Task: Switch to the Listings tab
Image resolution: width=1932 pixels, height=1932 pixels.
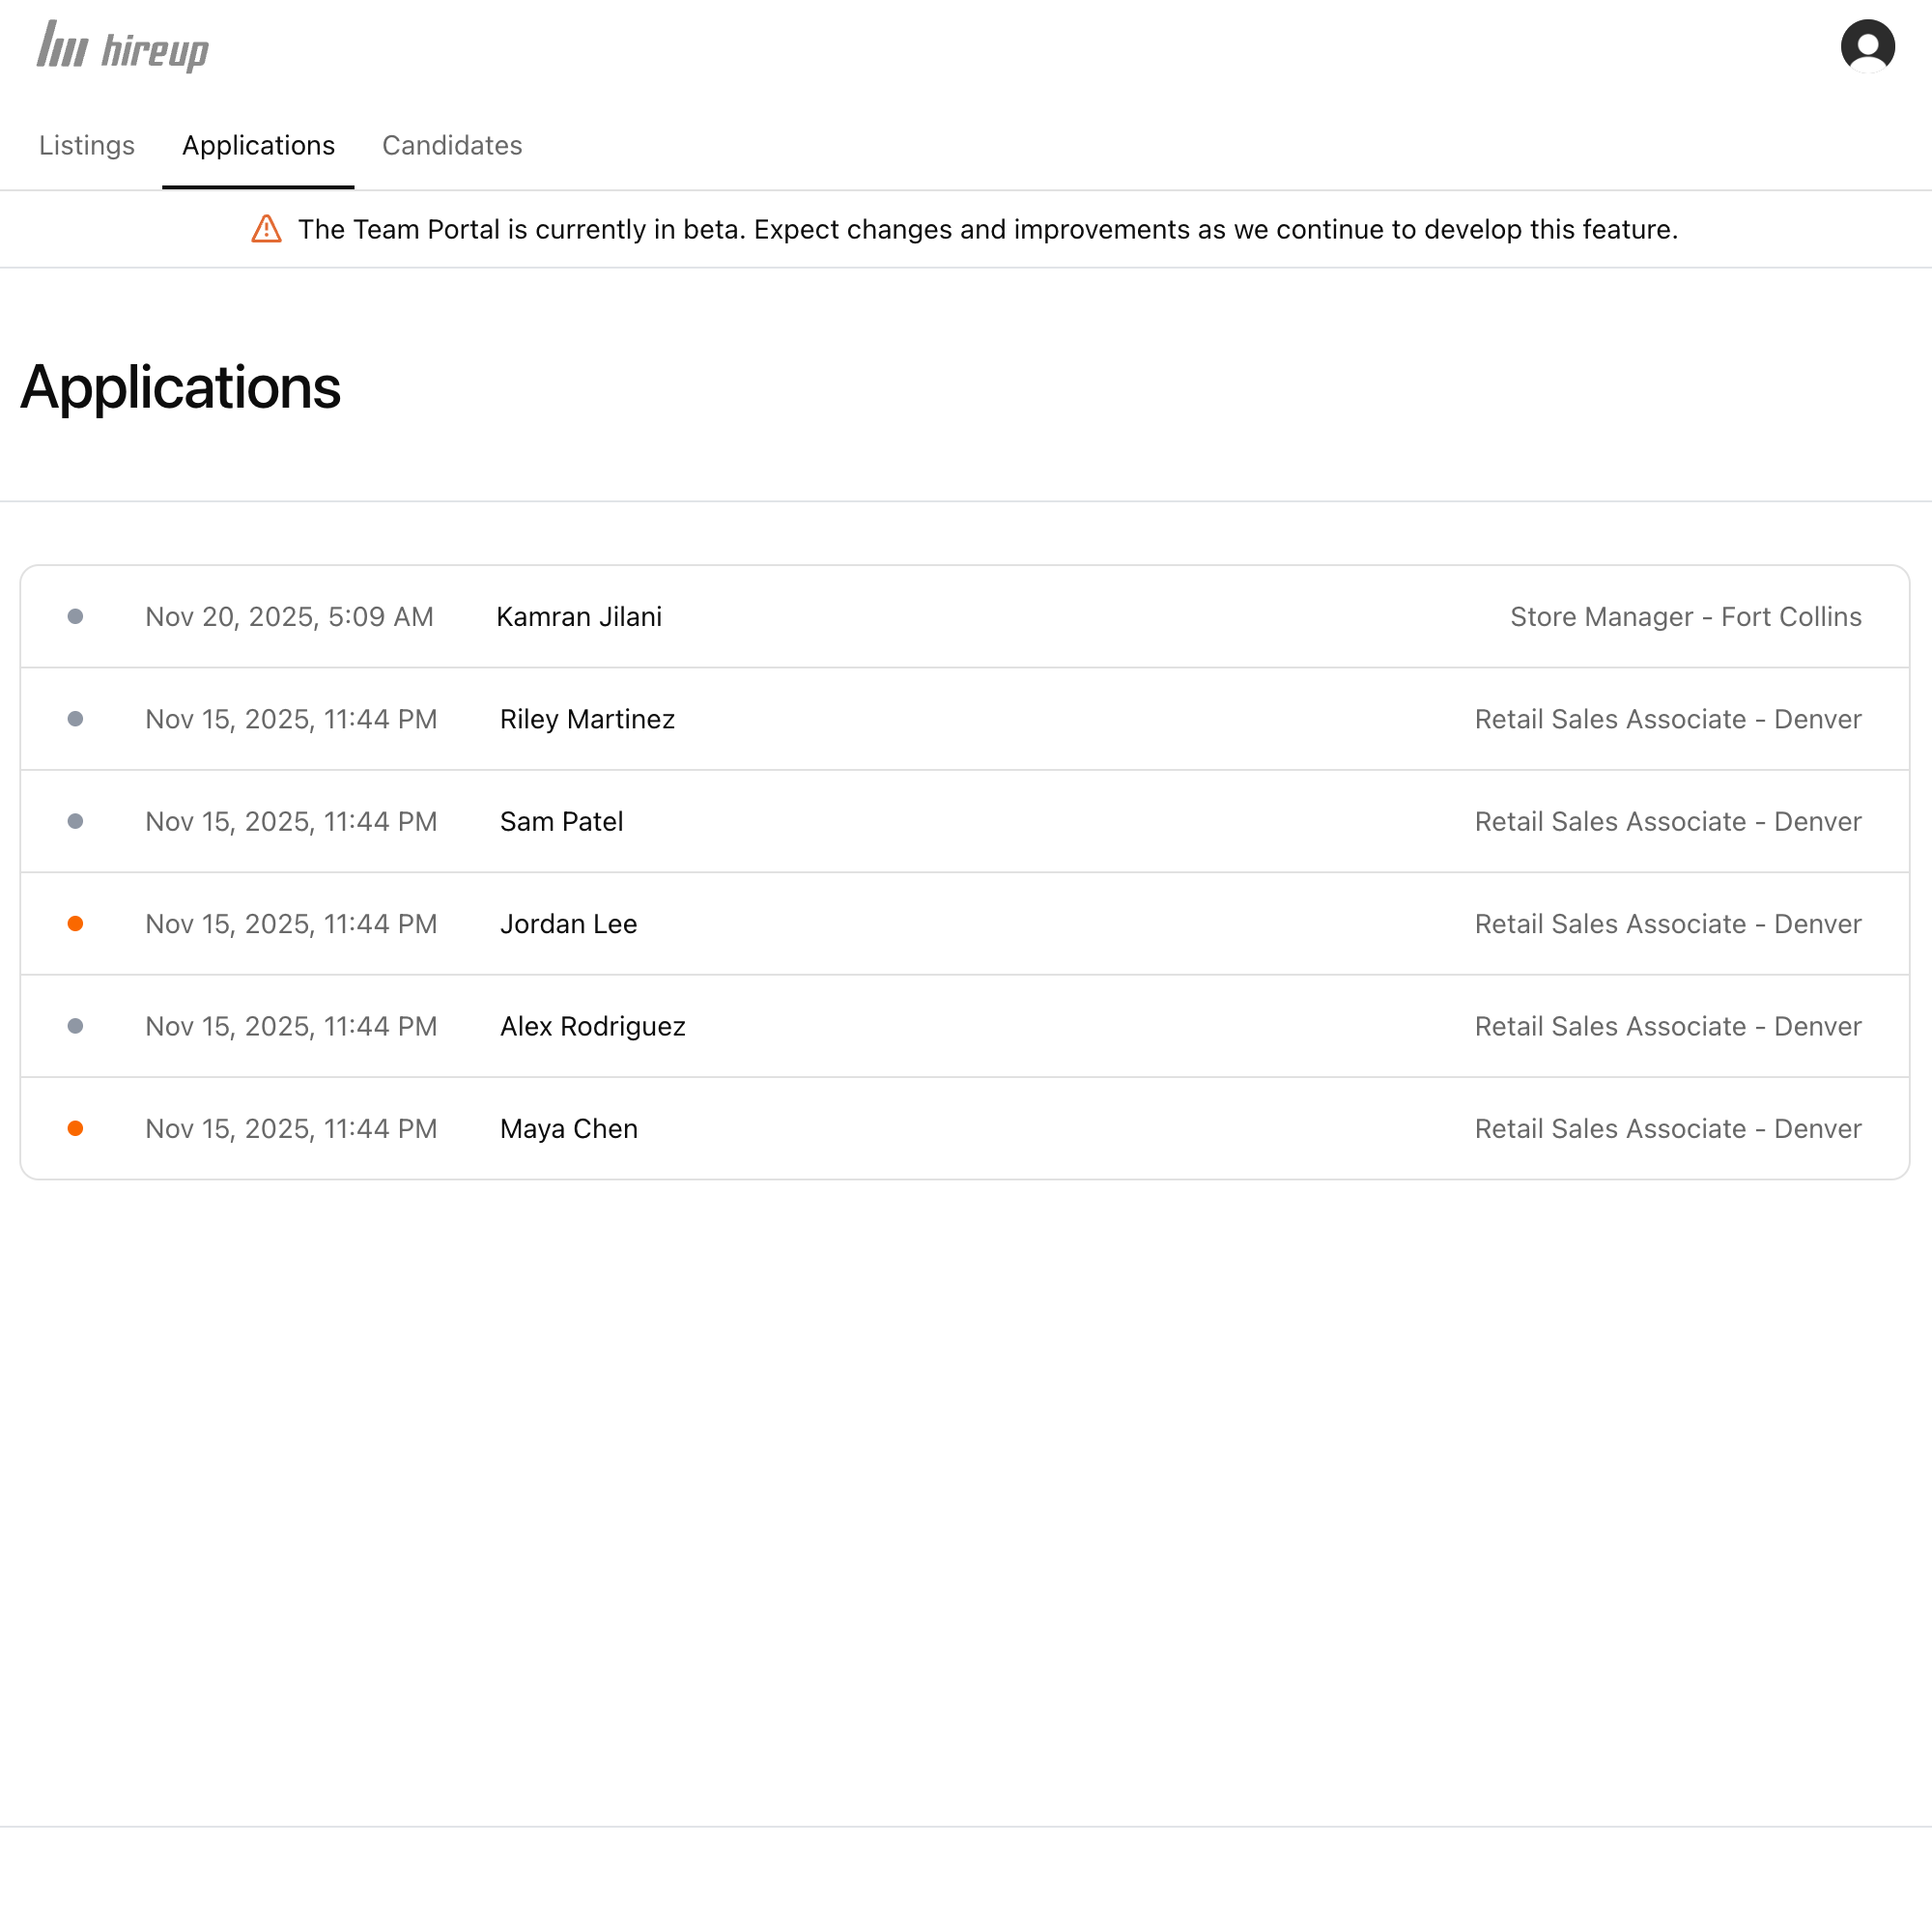Action: 87,146
